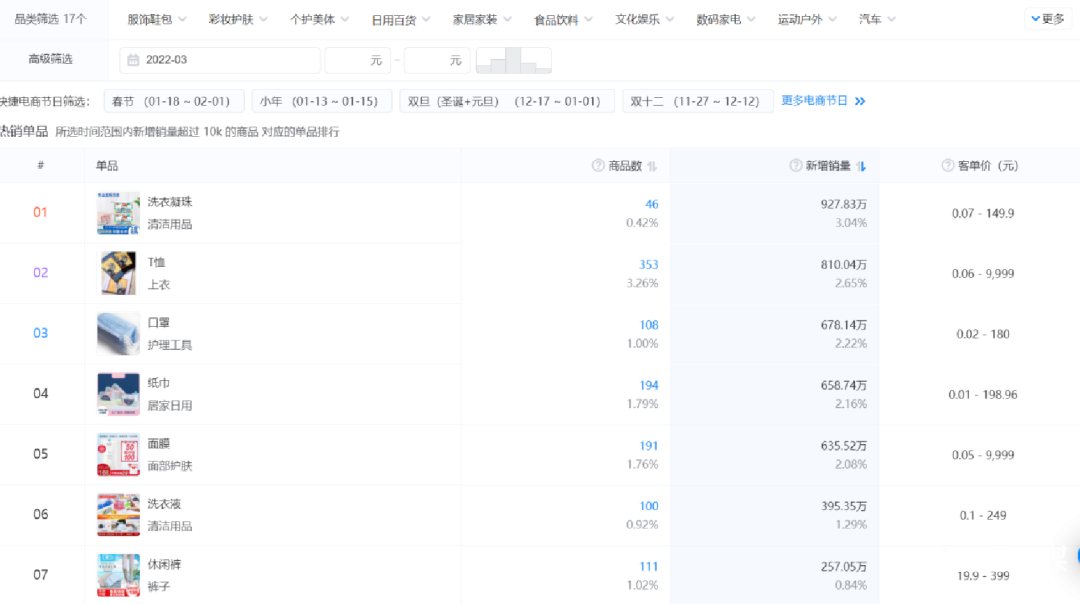1080x604 pixels.
Task: Click help icon next to 客单价 header
Action: click(x=948, y=166)
